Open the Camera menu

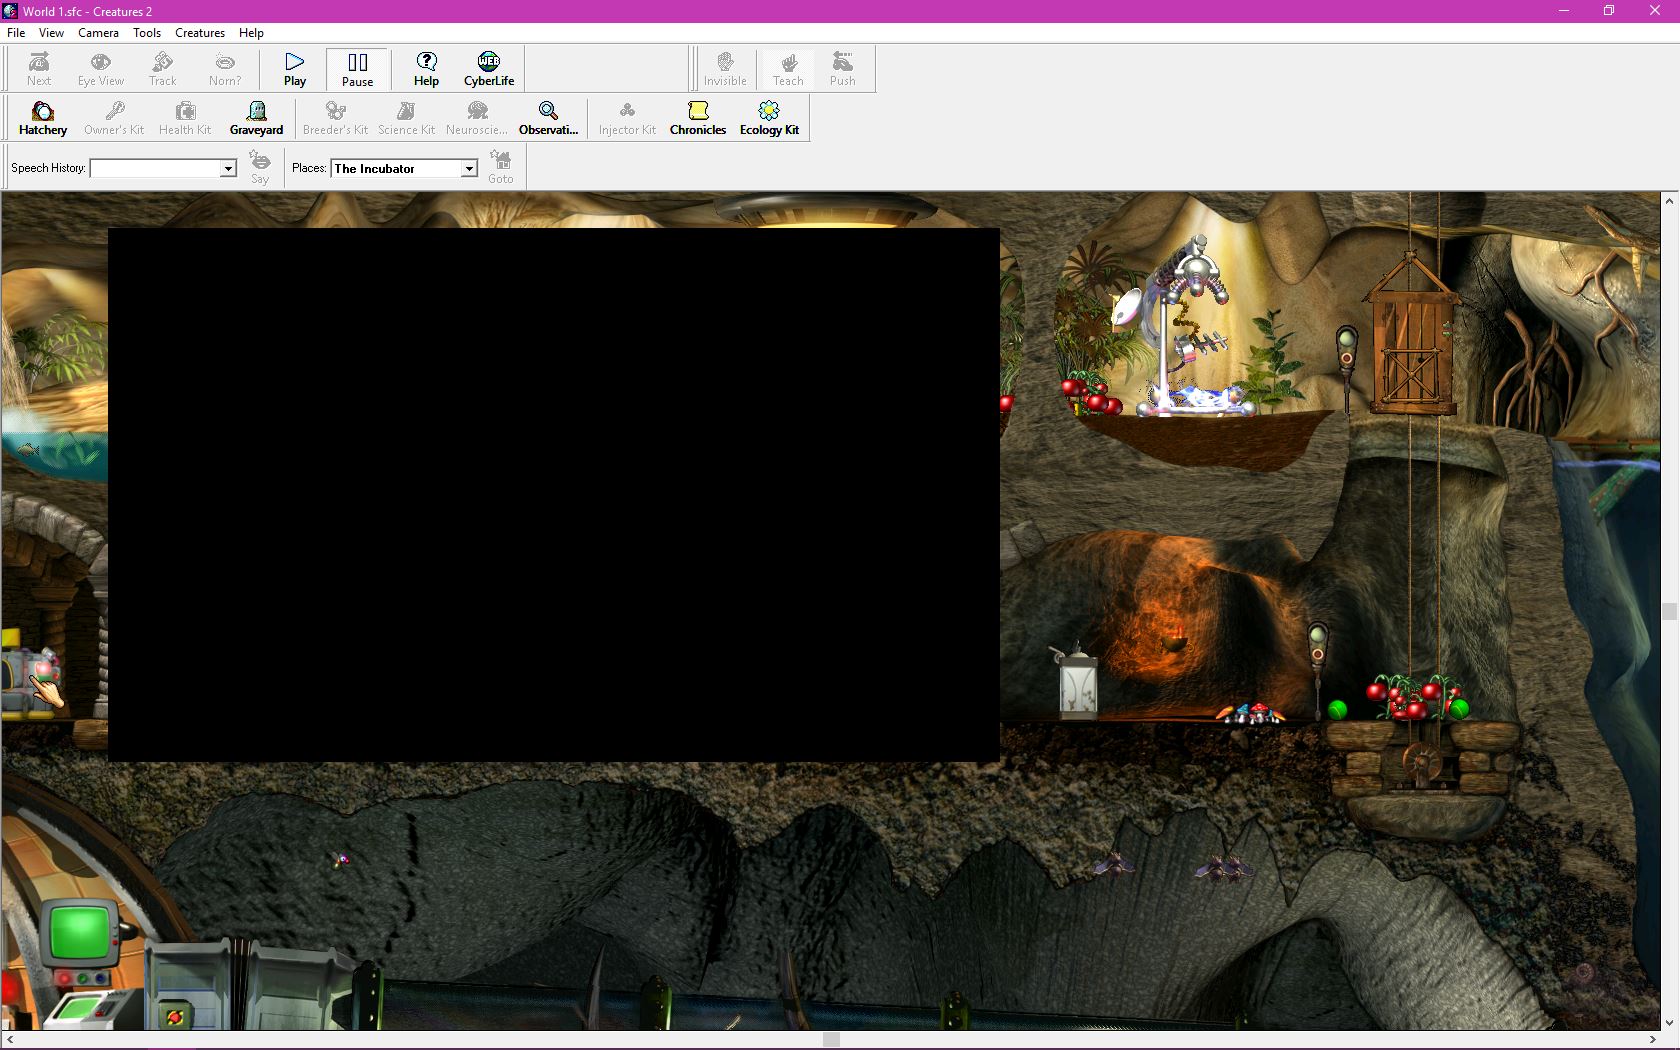point(98,33)
